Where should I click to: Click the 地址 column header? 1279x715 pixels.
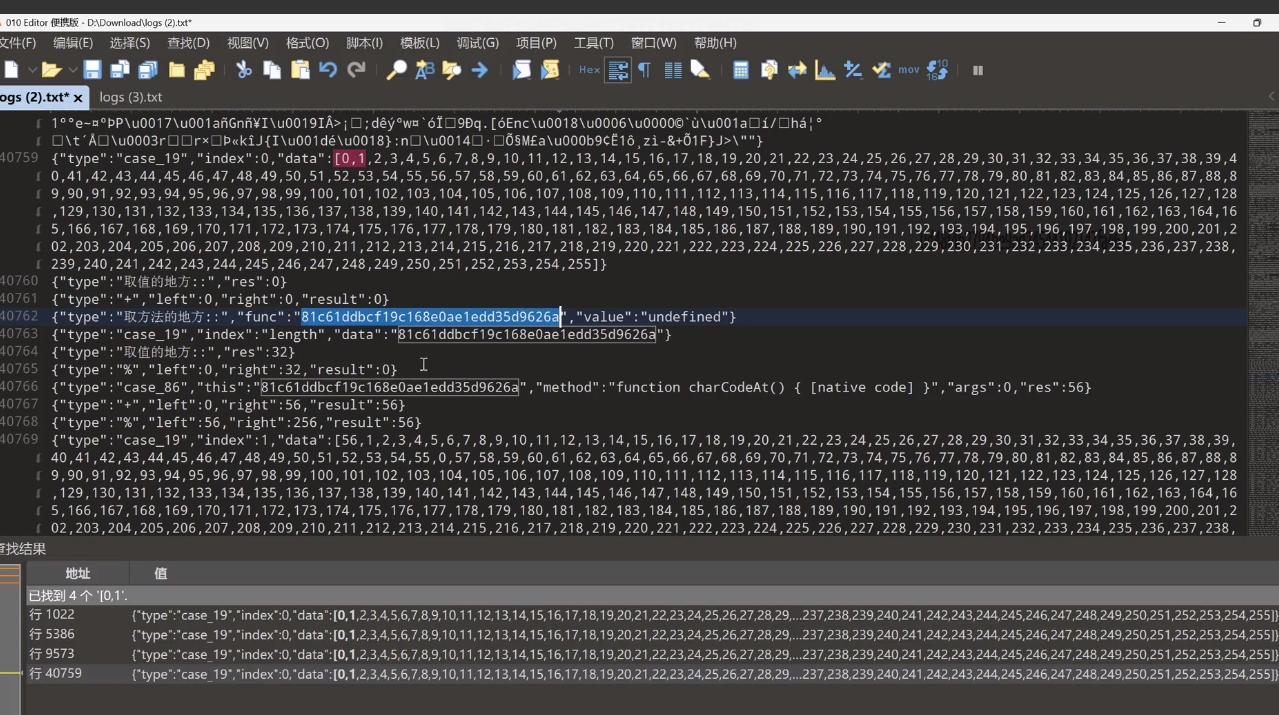78,573
